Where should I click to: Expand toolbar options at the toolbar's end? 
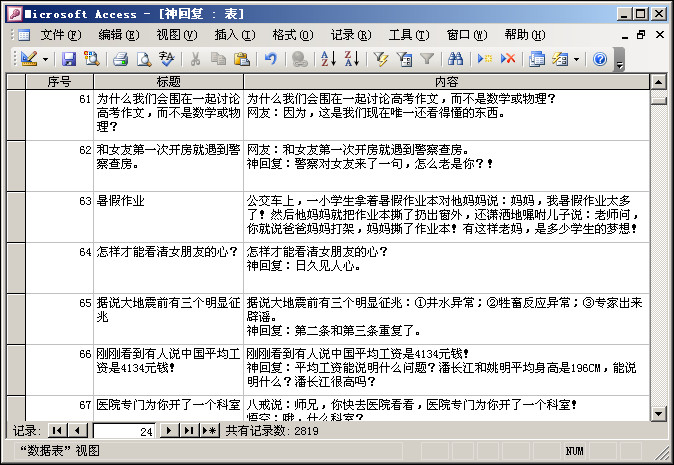pyautogui.click(x=619, y=59)
